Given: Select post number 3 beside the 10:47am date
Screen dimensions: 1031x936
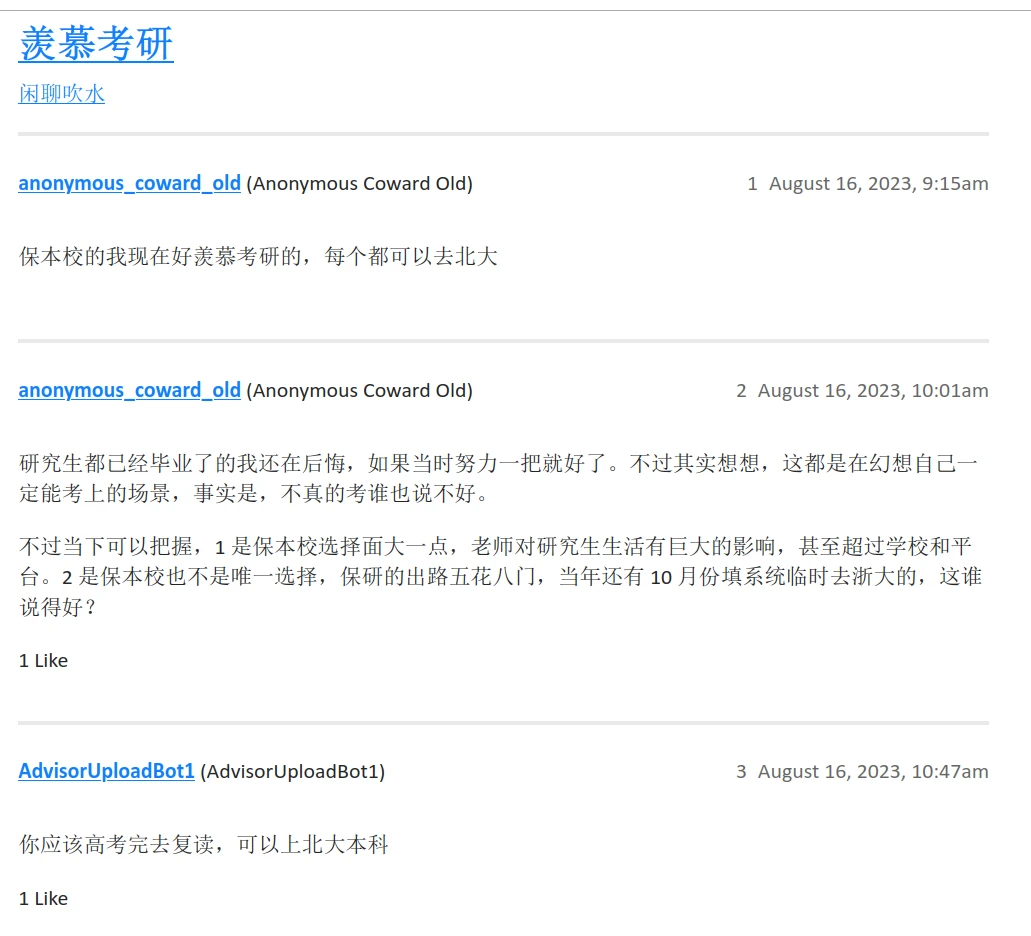Looking at the screenshot, I should click(x=741, y=772).
